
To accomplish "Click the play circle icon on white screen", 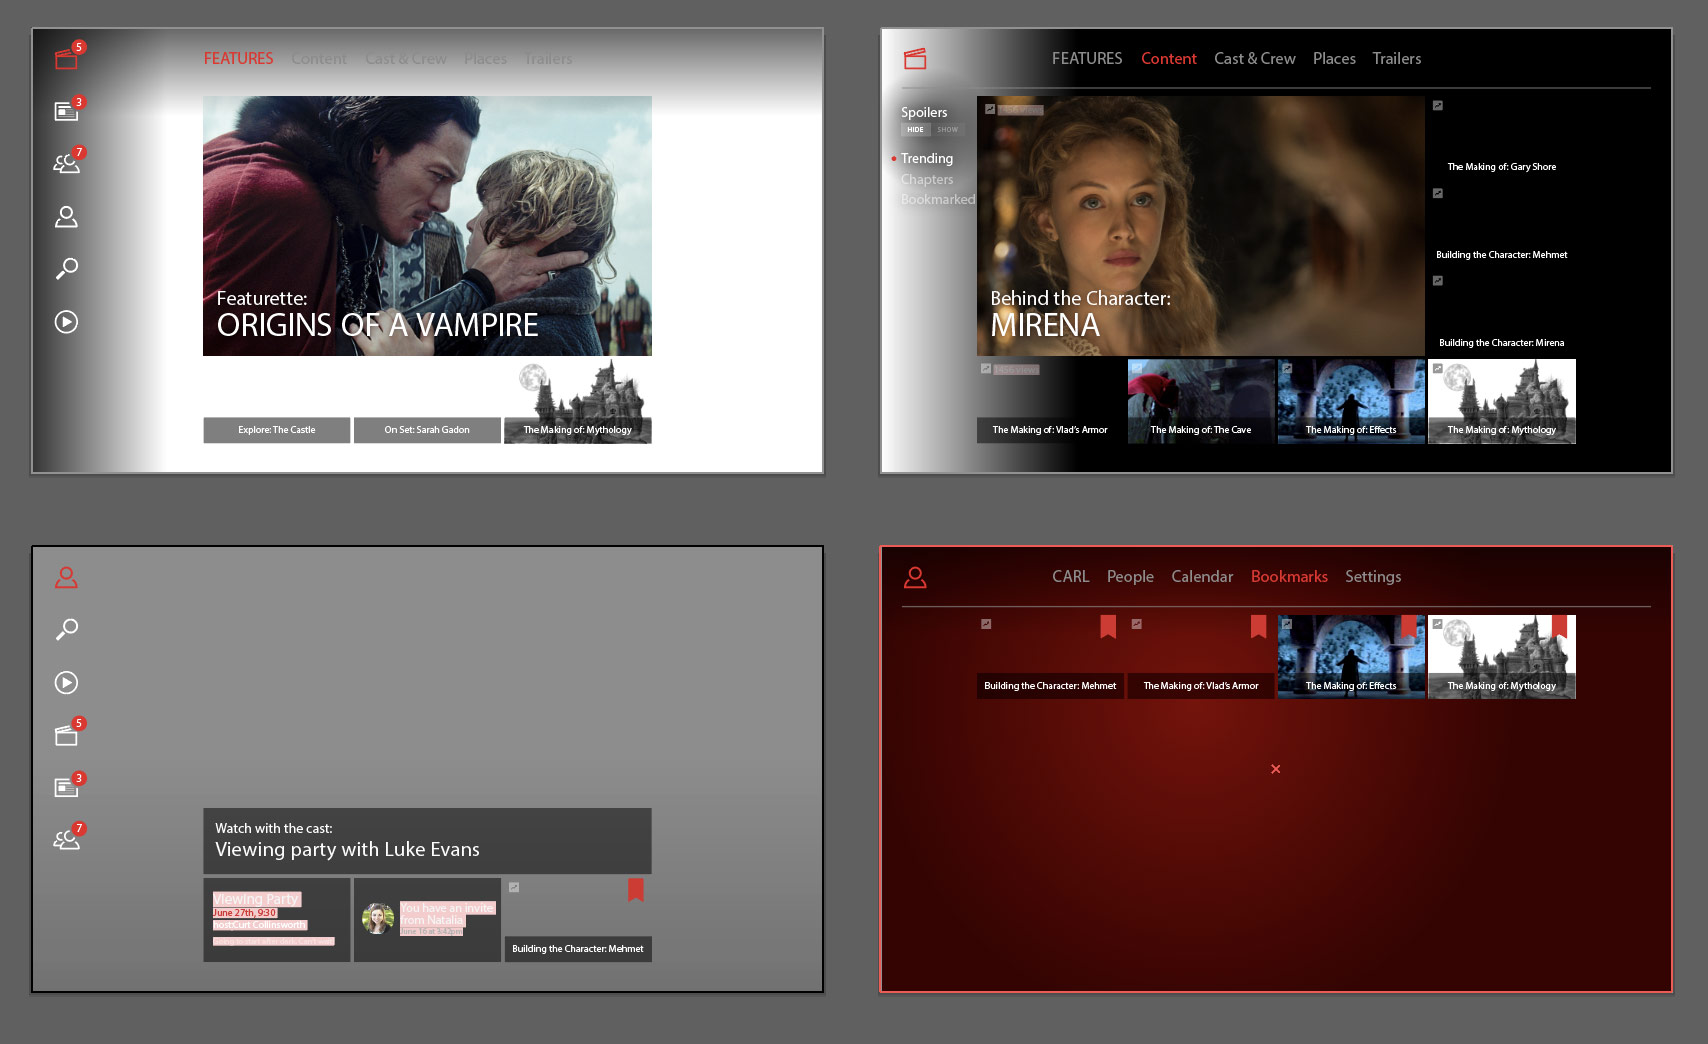I will coord(66,322).
